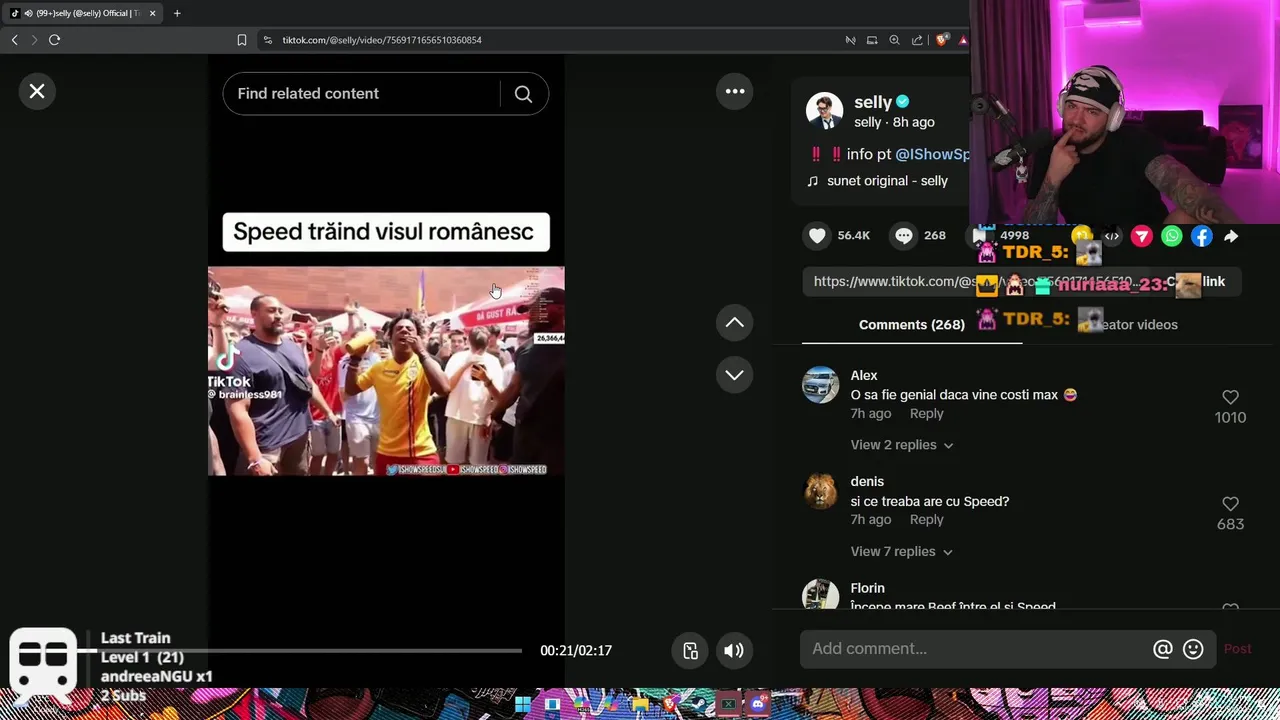Like the video with the heart icon
The height and width of the screenshot is (720, 1280).
817,235
